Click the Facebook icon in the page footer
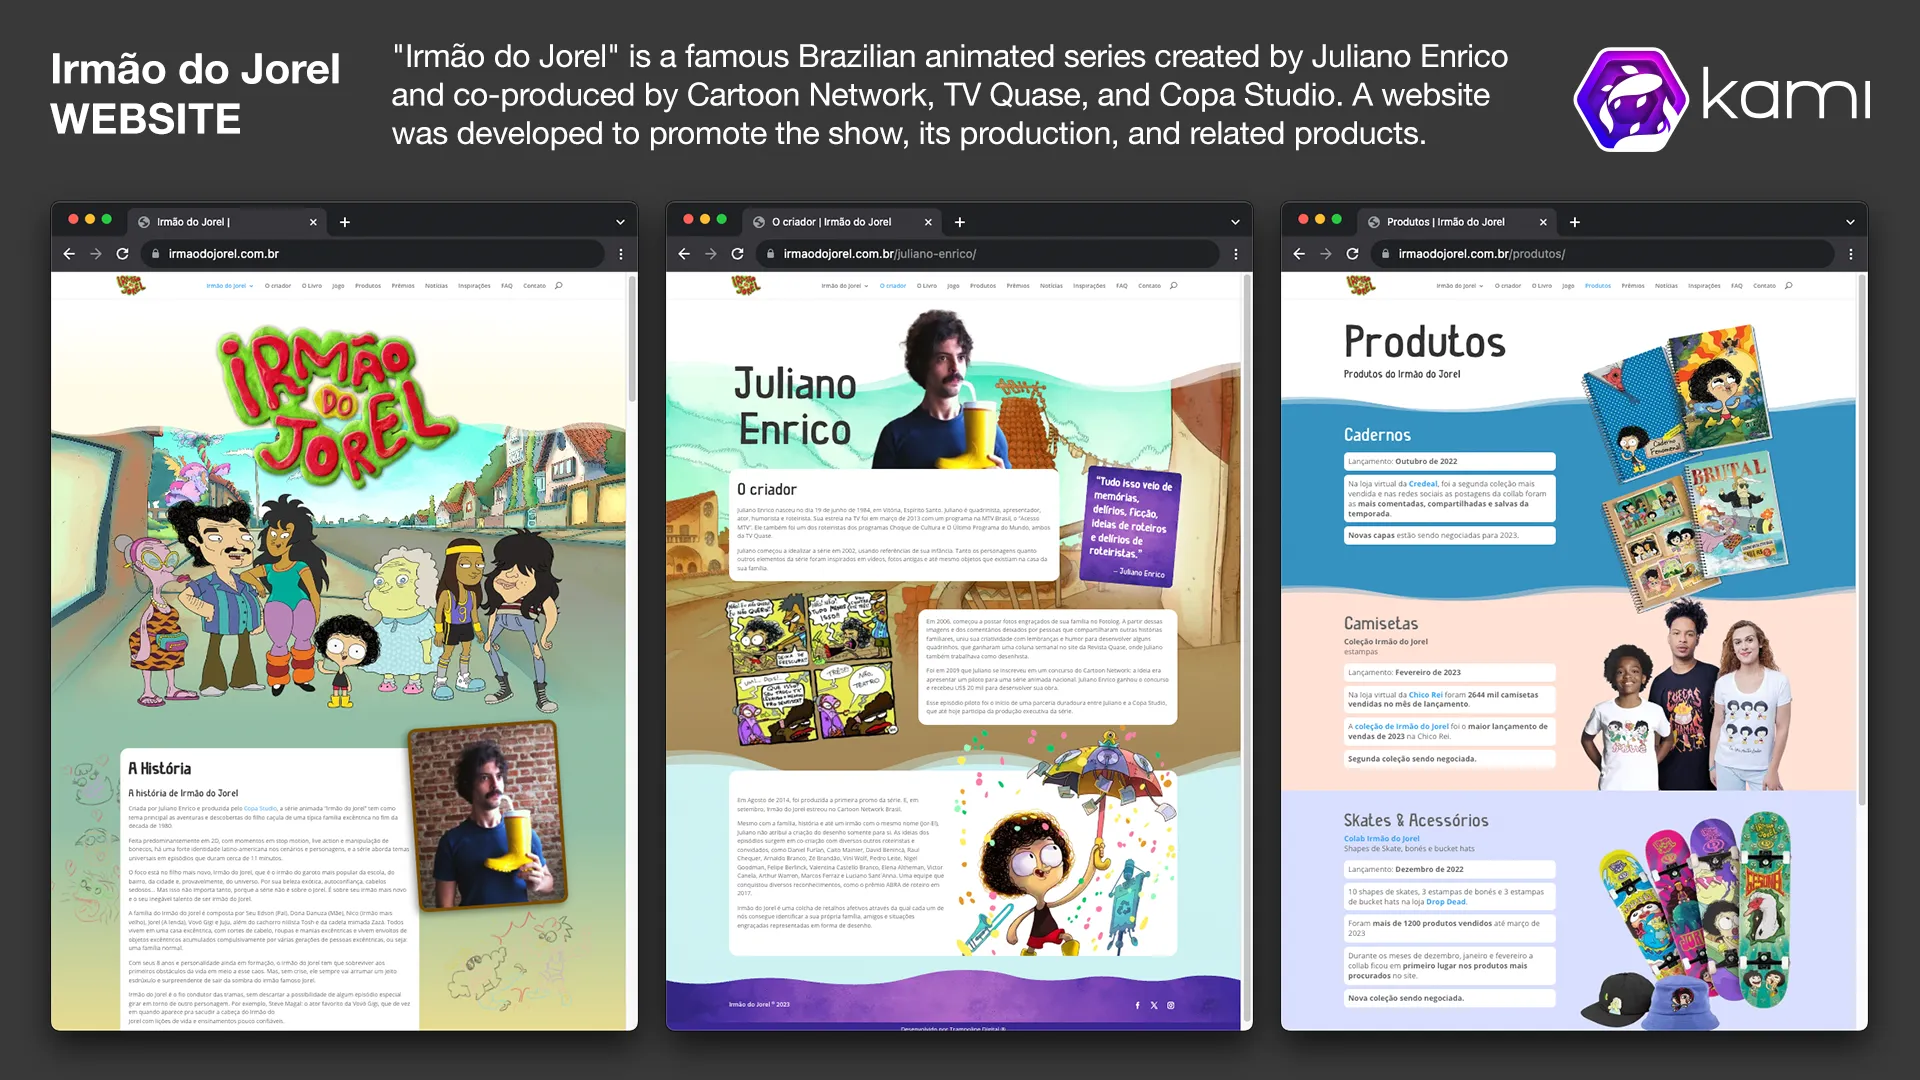 pyautogui.click(x=1138, y=1005)
